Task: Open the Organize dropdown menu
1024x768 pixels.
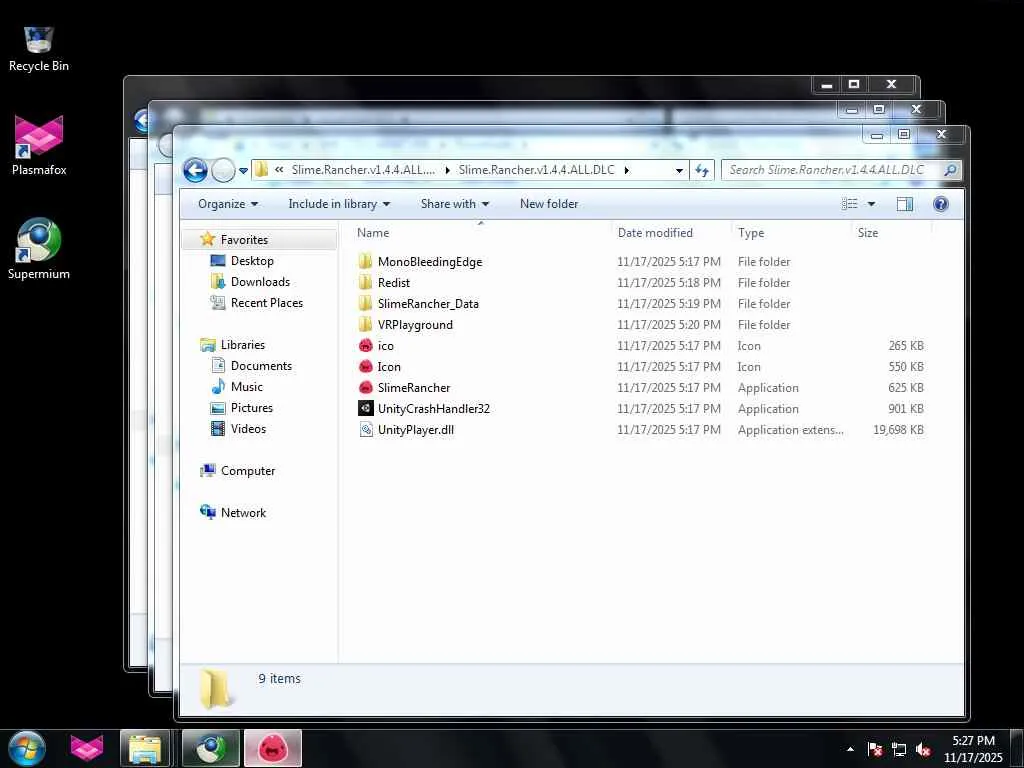Action: [x=228, y=204]
